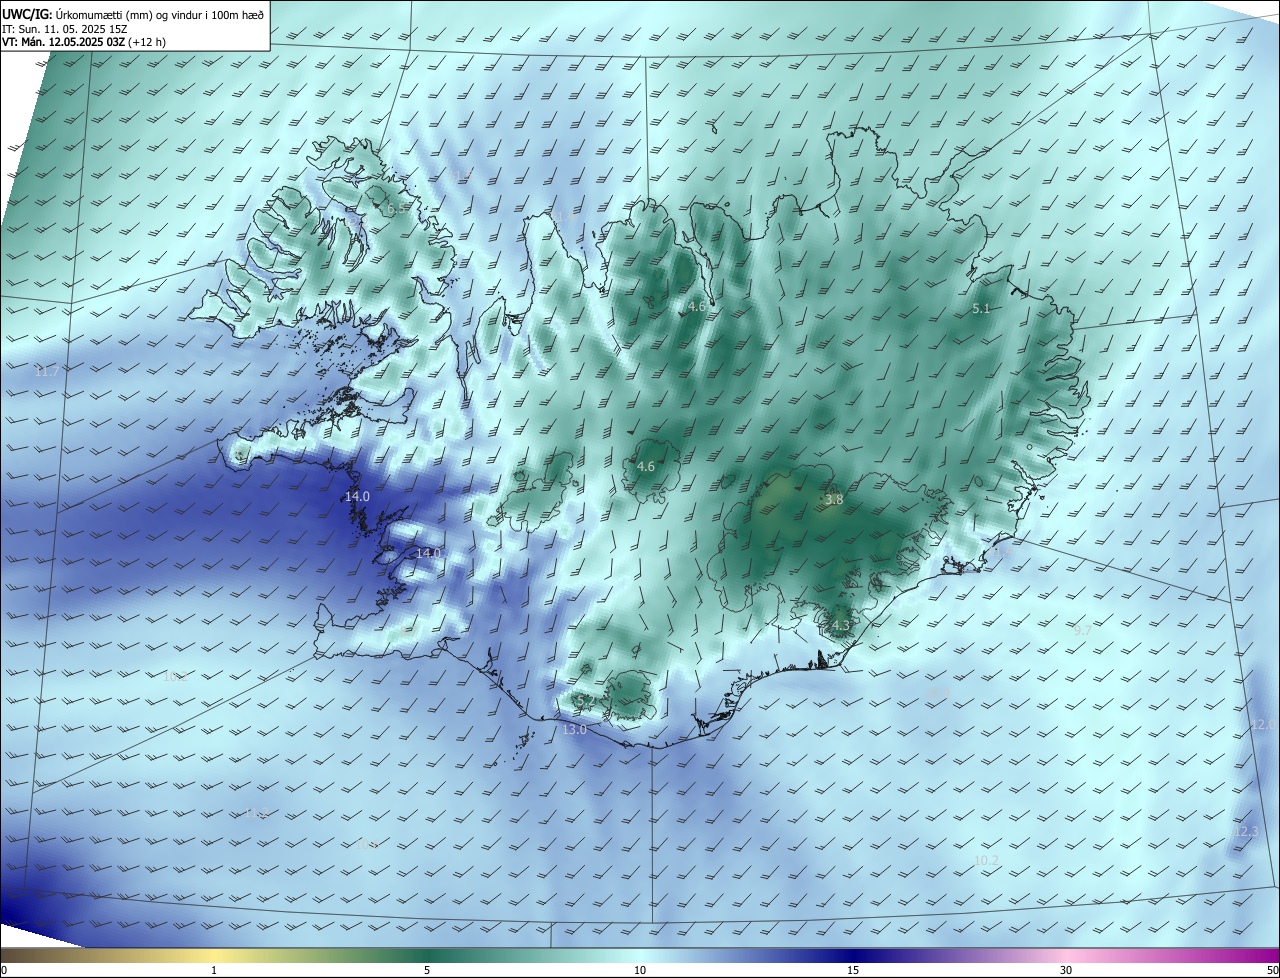Click the "30" tick on the color scale
This screenshot has width=1280, height=978.
pos(1066,970)
